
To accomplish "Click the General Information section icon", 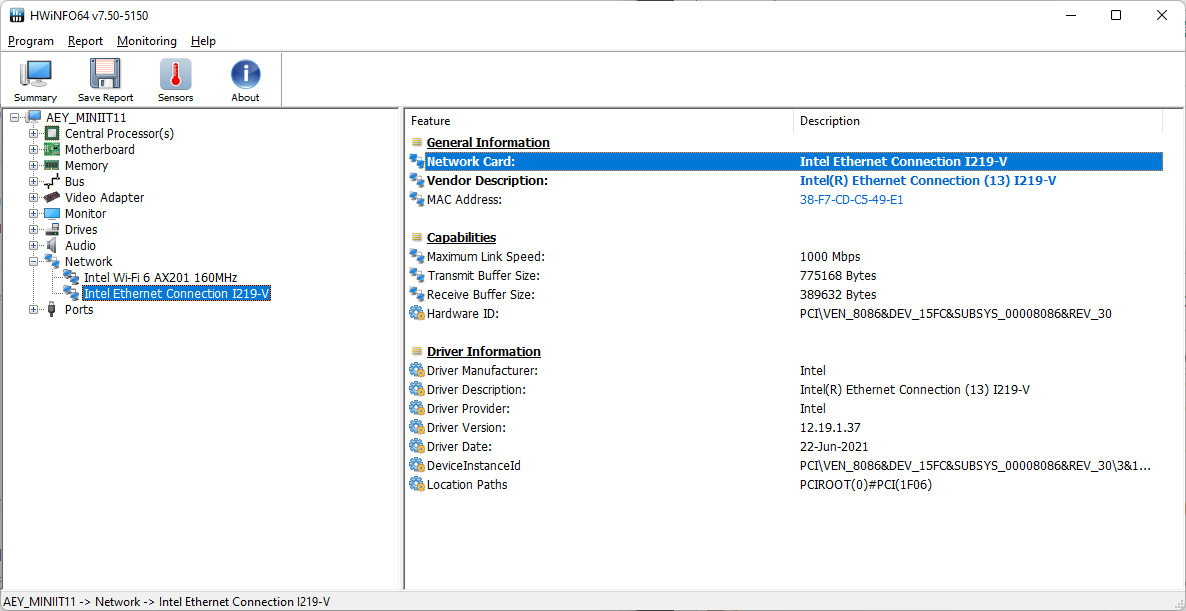I will pyautogui.click(x=417, y=142).
